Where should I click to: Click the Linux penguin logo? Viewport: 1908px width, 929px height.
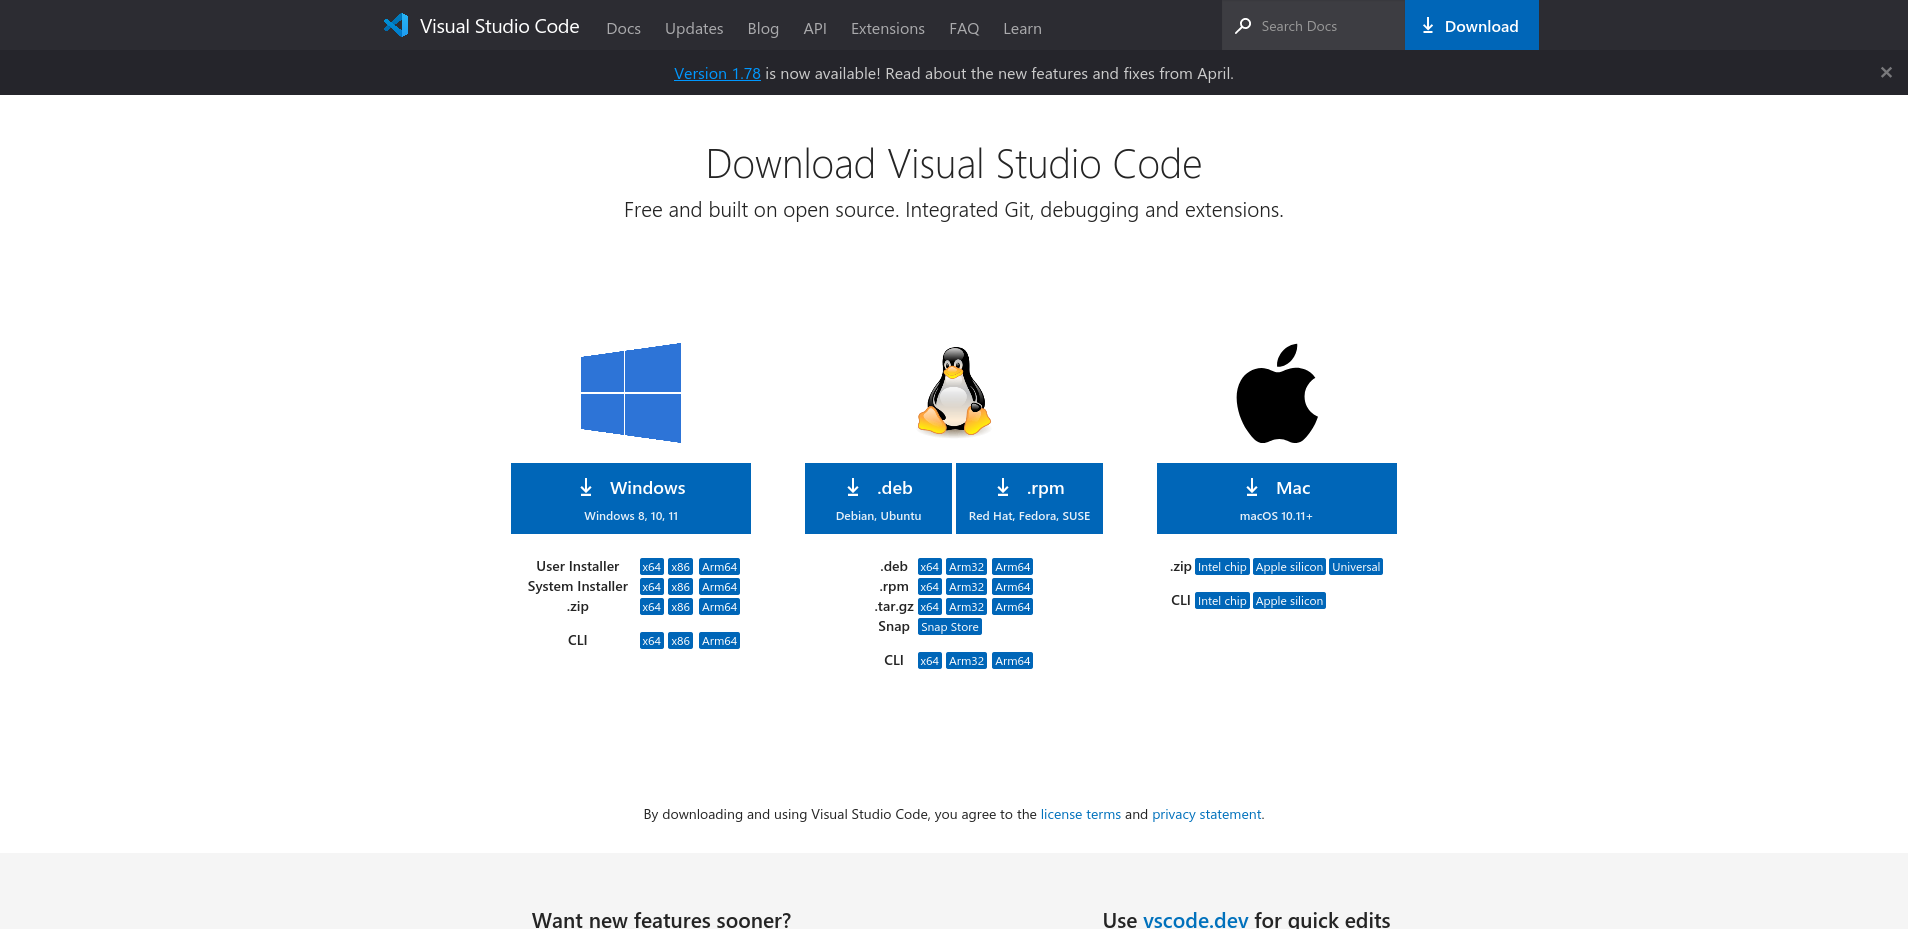point(954,392)
